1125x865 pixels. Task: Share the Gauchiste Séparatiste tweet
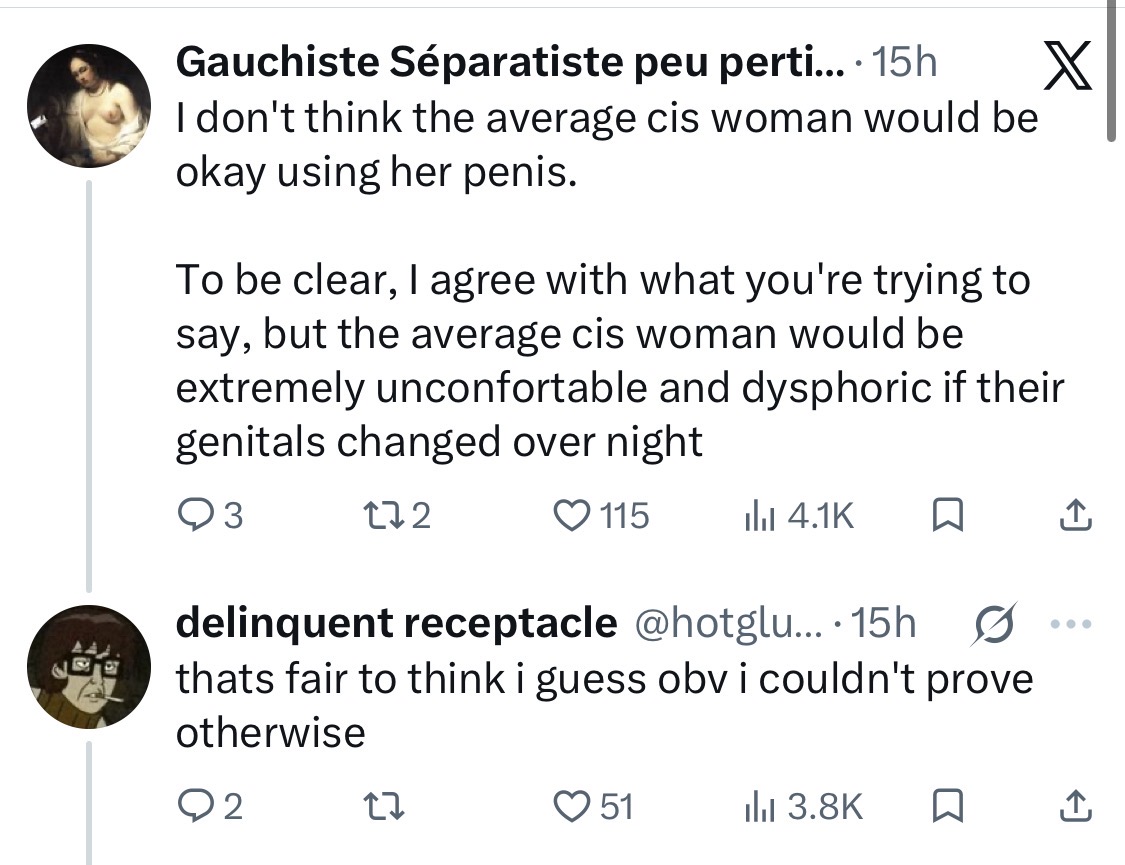coord(1075,516)
